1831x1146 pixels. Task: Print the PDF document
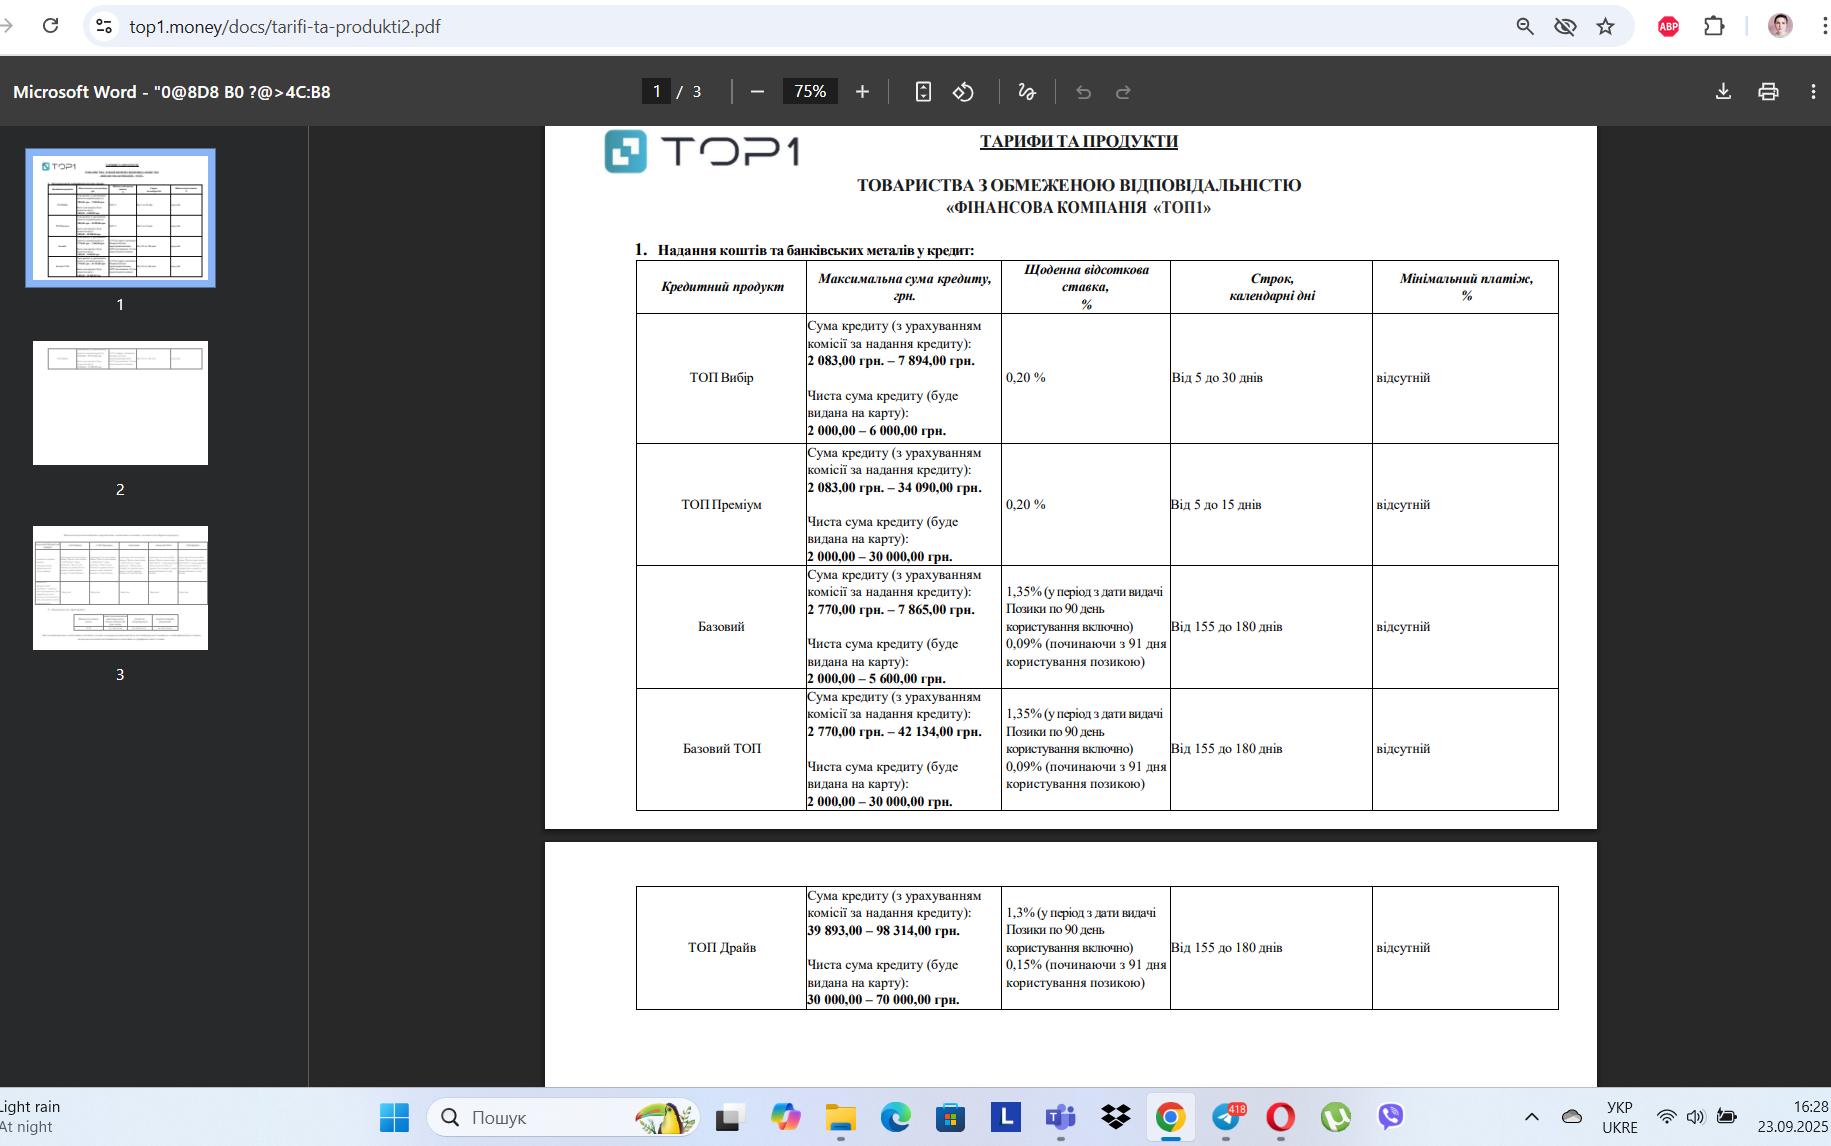[1768, 92]
